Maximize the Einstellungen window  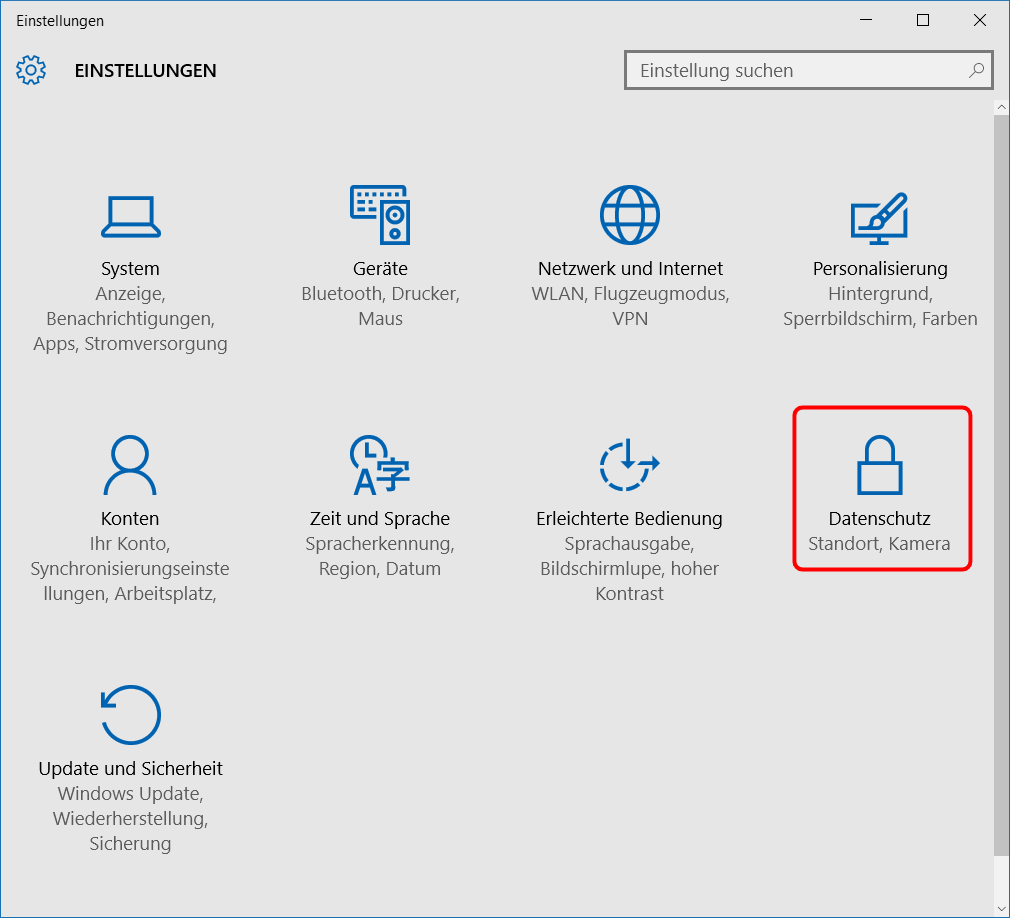[923, 20]
